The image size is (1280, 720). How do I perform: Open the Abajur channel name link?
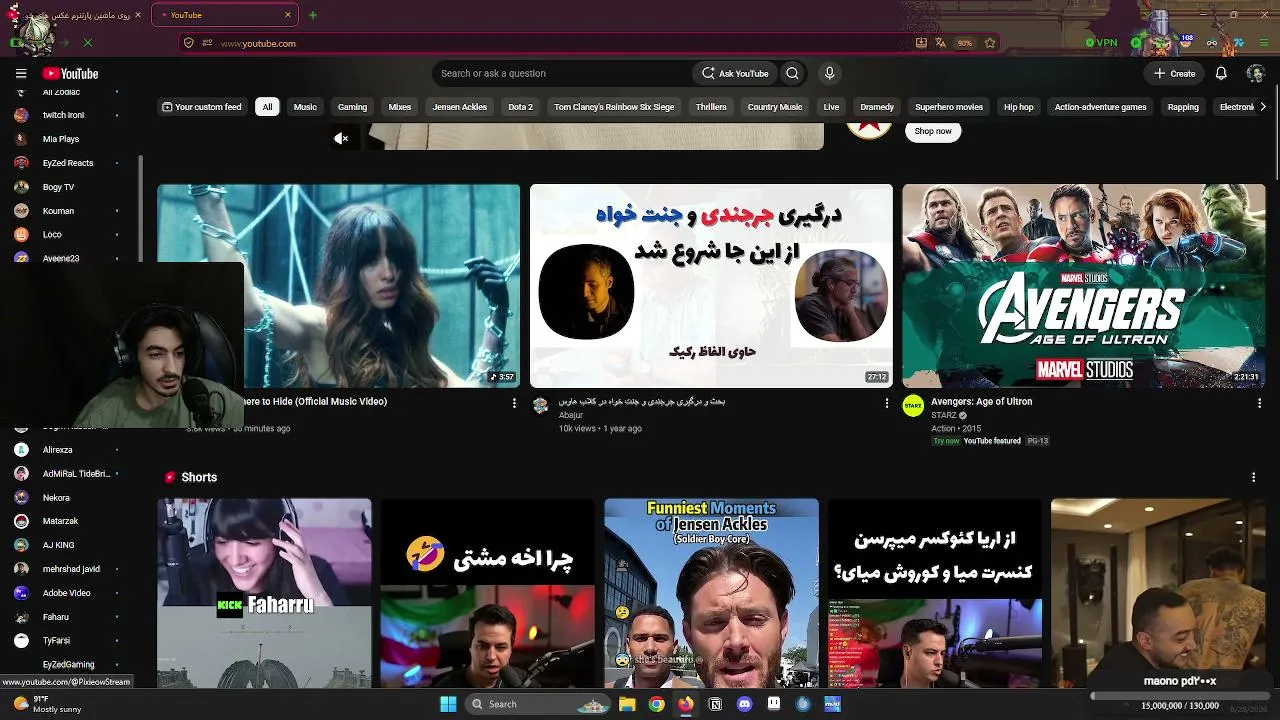tap(571, 415)
